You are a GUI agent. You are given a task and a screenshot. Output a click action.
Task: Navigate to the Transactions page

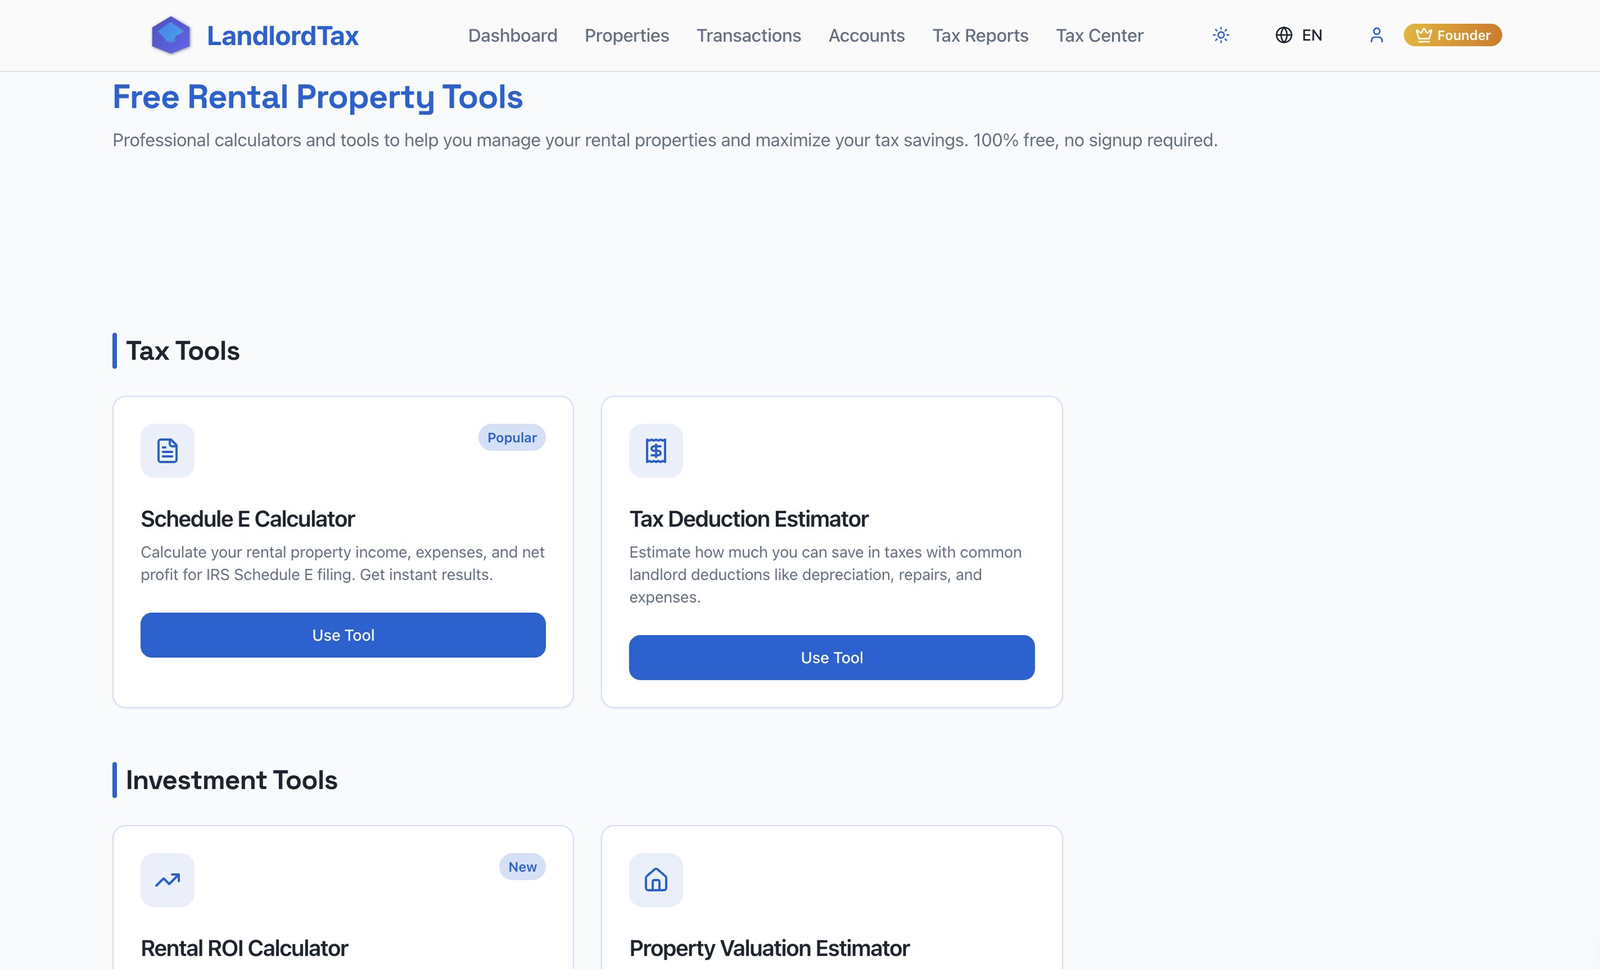[748, 36]
